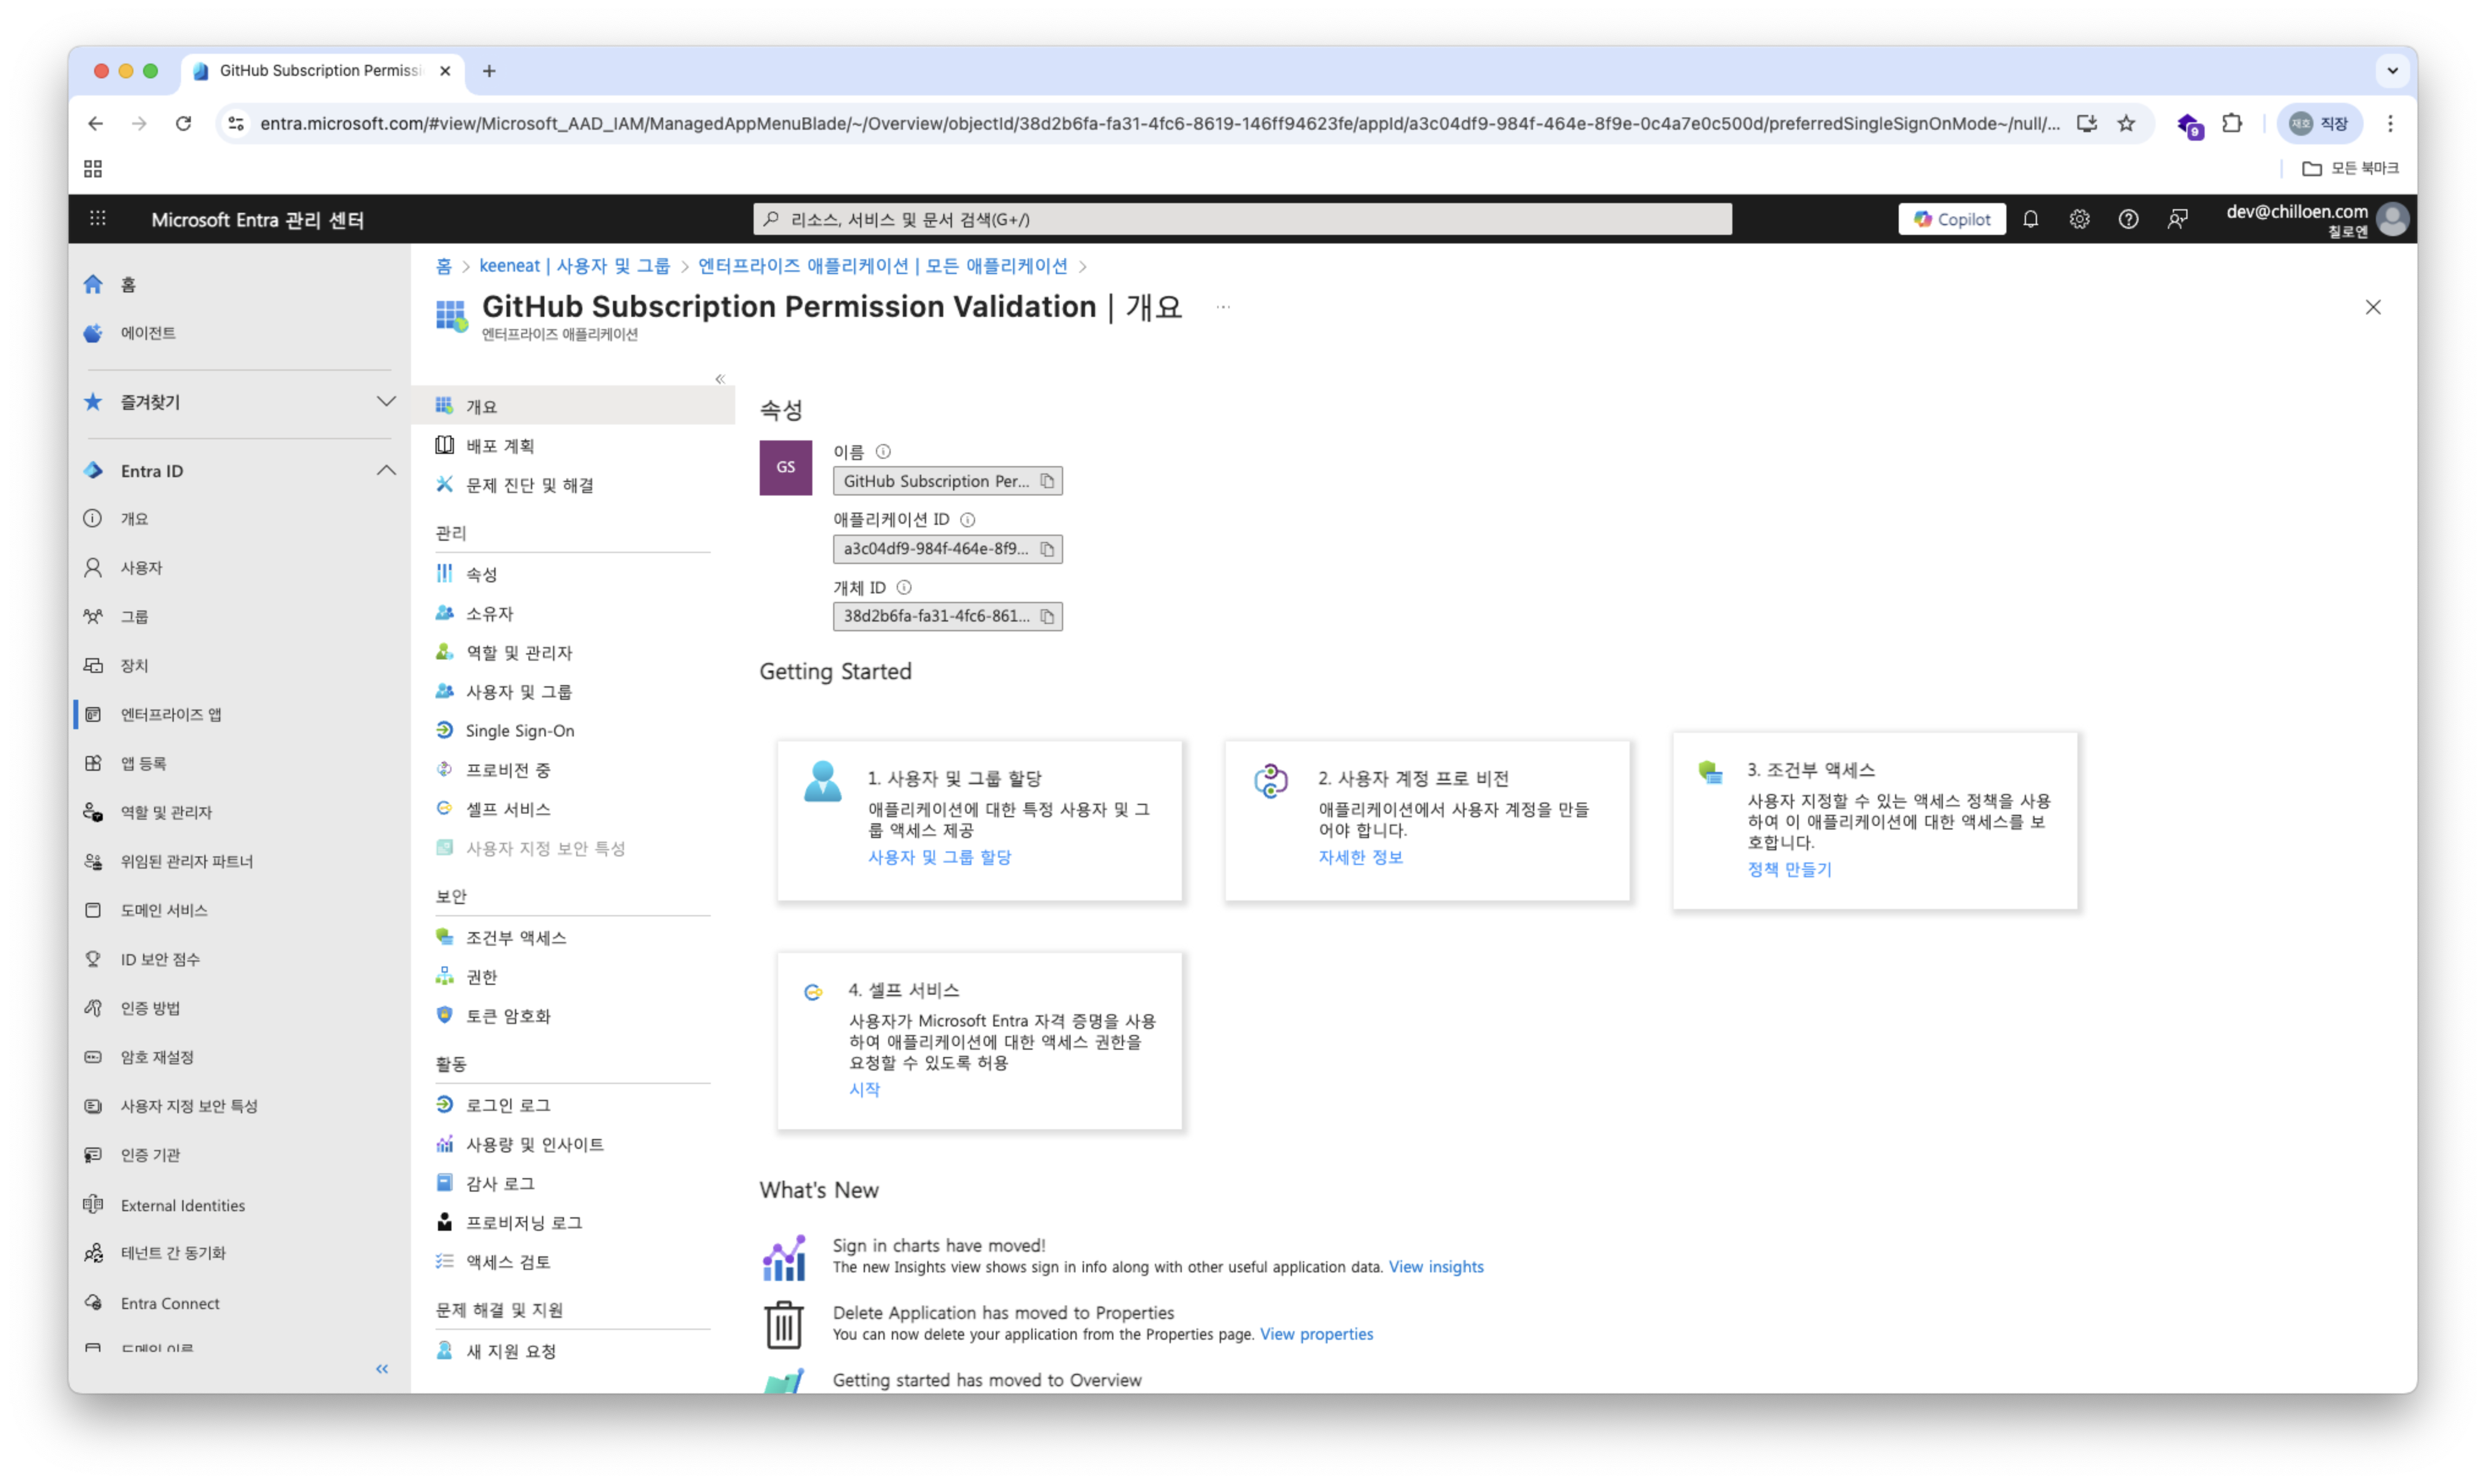Open the portal settings gear
Image resolution: width=2486 pixels, height=1484 pixels.
tap(2079, 219)
